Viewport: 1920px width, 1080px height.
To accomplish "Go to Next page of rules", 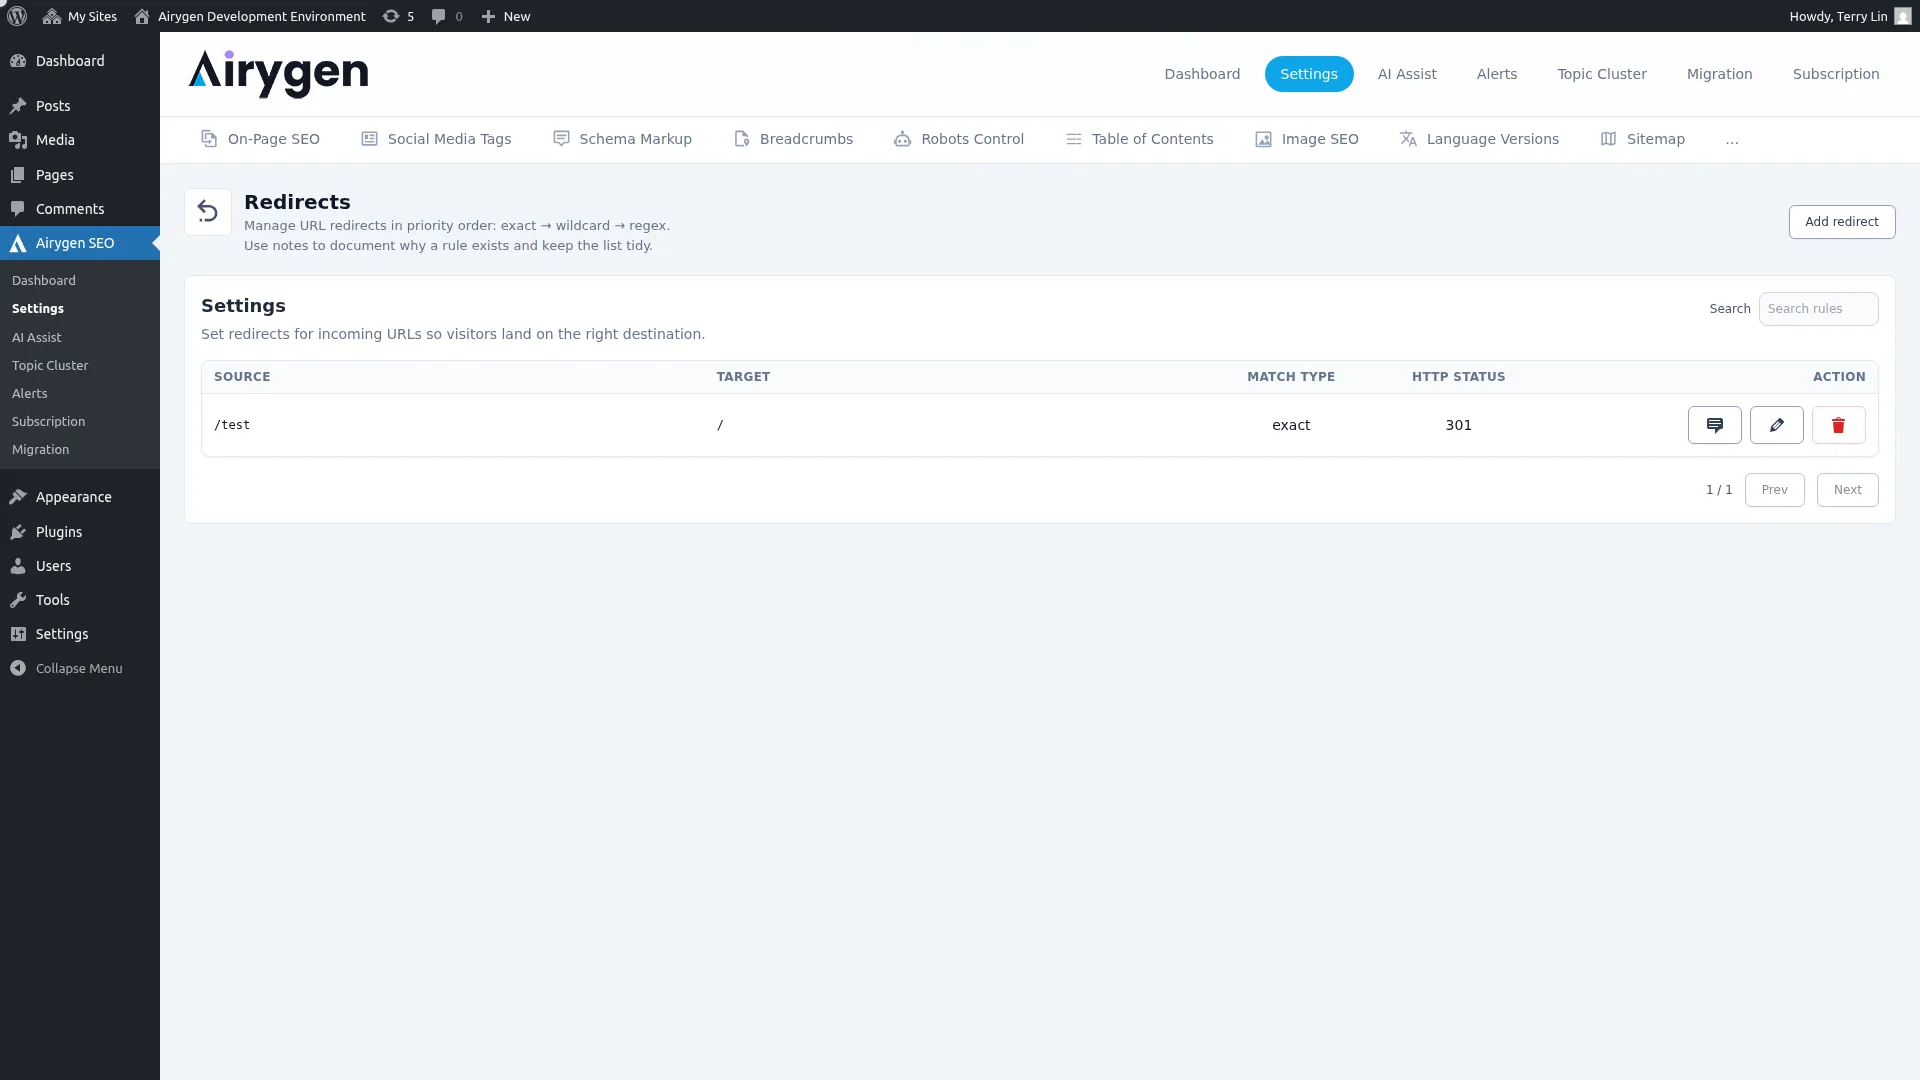I will click(x=1848, y=490).
